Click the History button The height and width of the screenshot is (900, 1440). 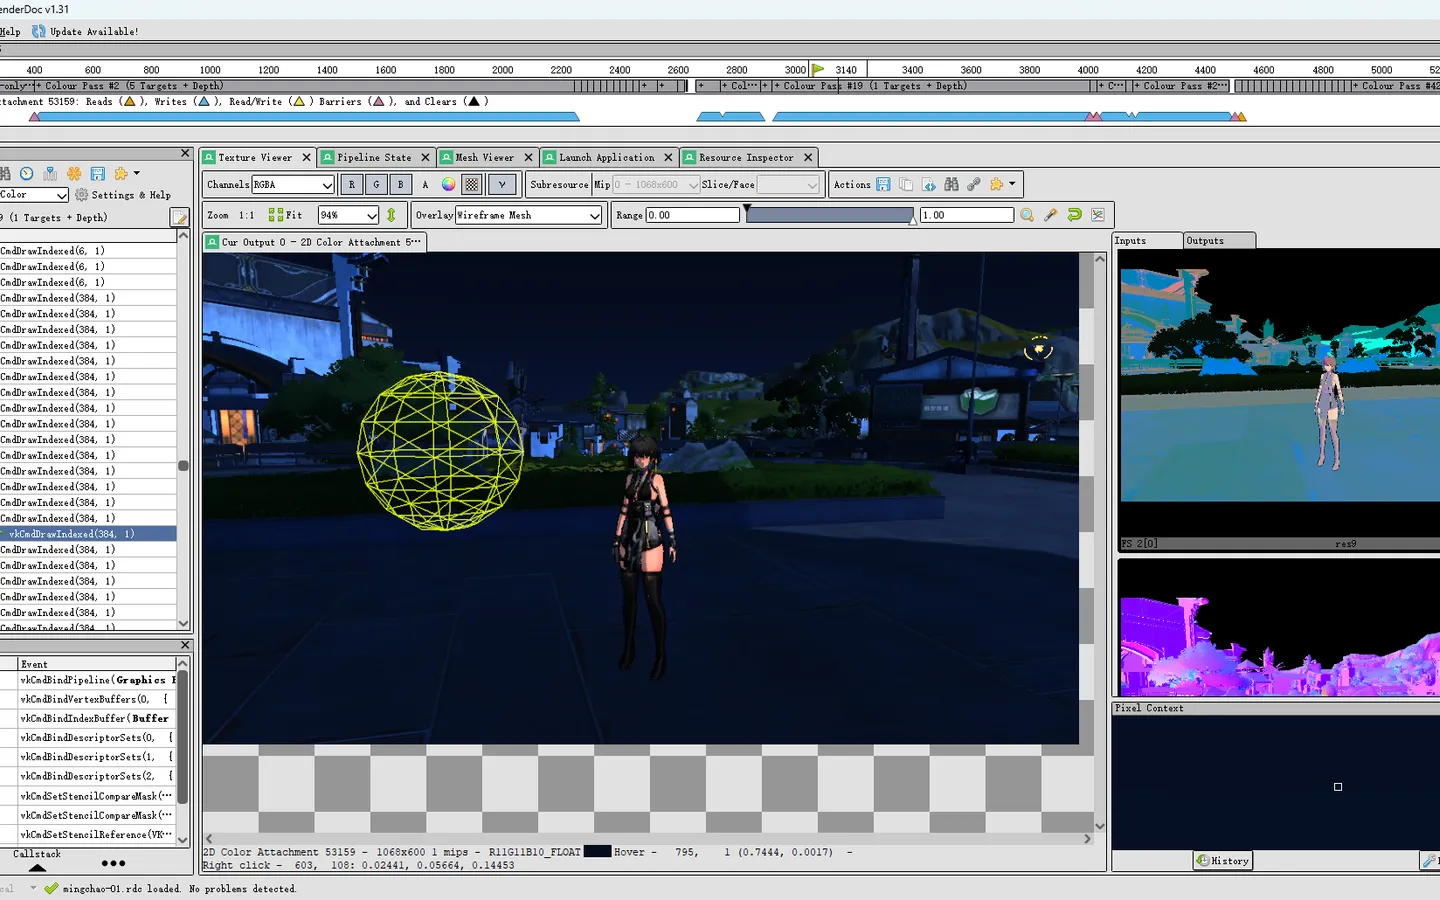(1223, 861)
